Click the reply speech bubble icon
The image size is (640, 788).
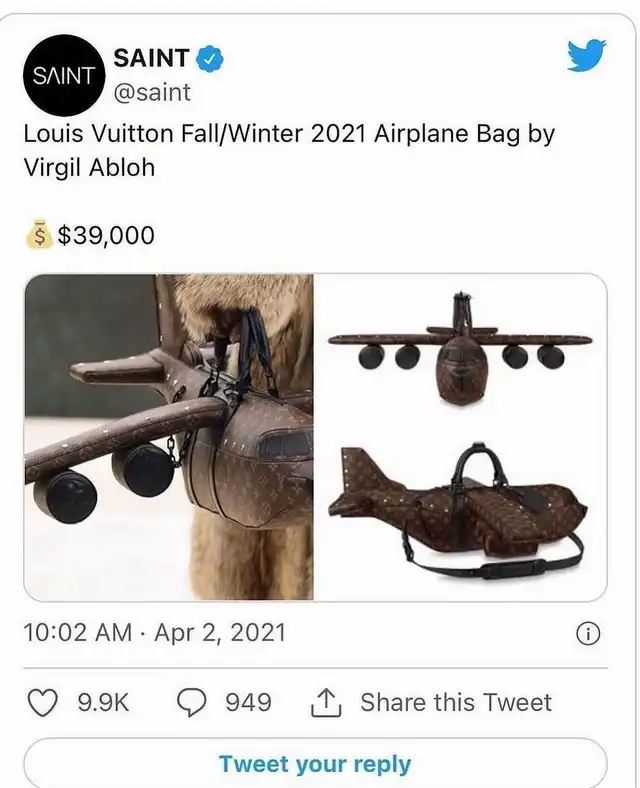[191, 702]
